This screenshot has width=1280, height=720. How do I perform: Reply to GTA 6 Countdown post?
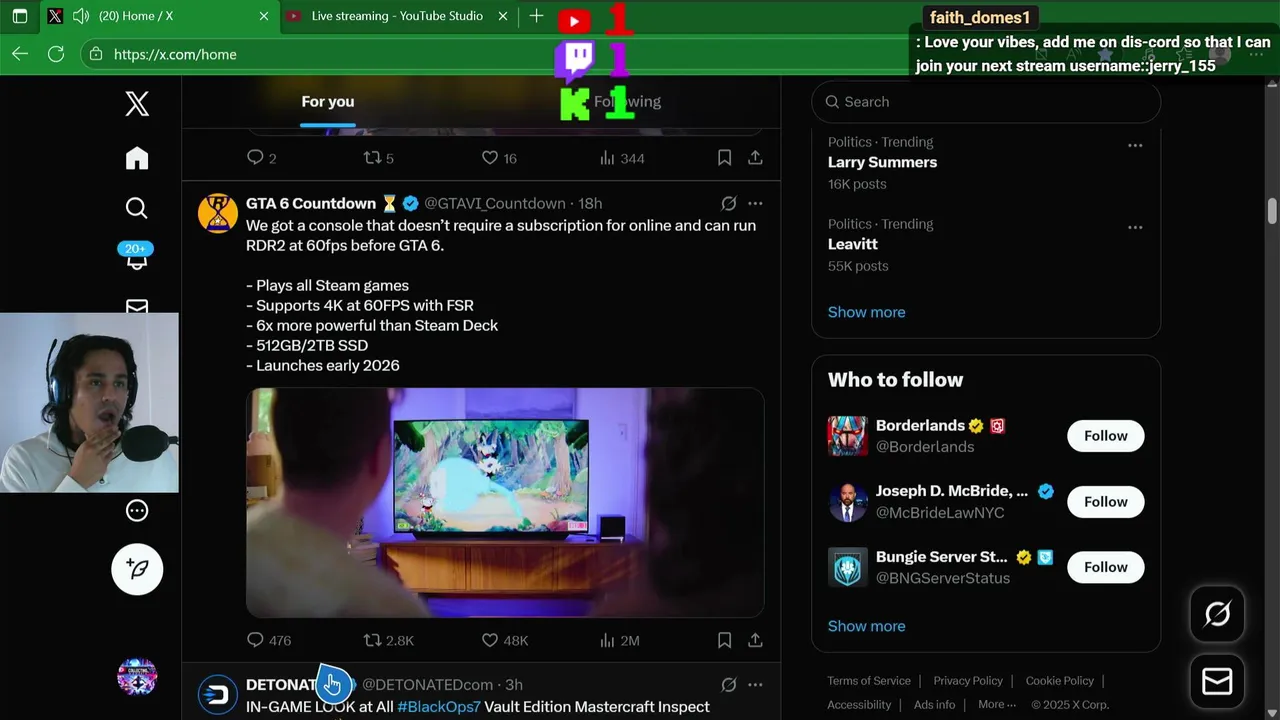pyautogui.click(x=268, y=640)
